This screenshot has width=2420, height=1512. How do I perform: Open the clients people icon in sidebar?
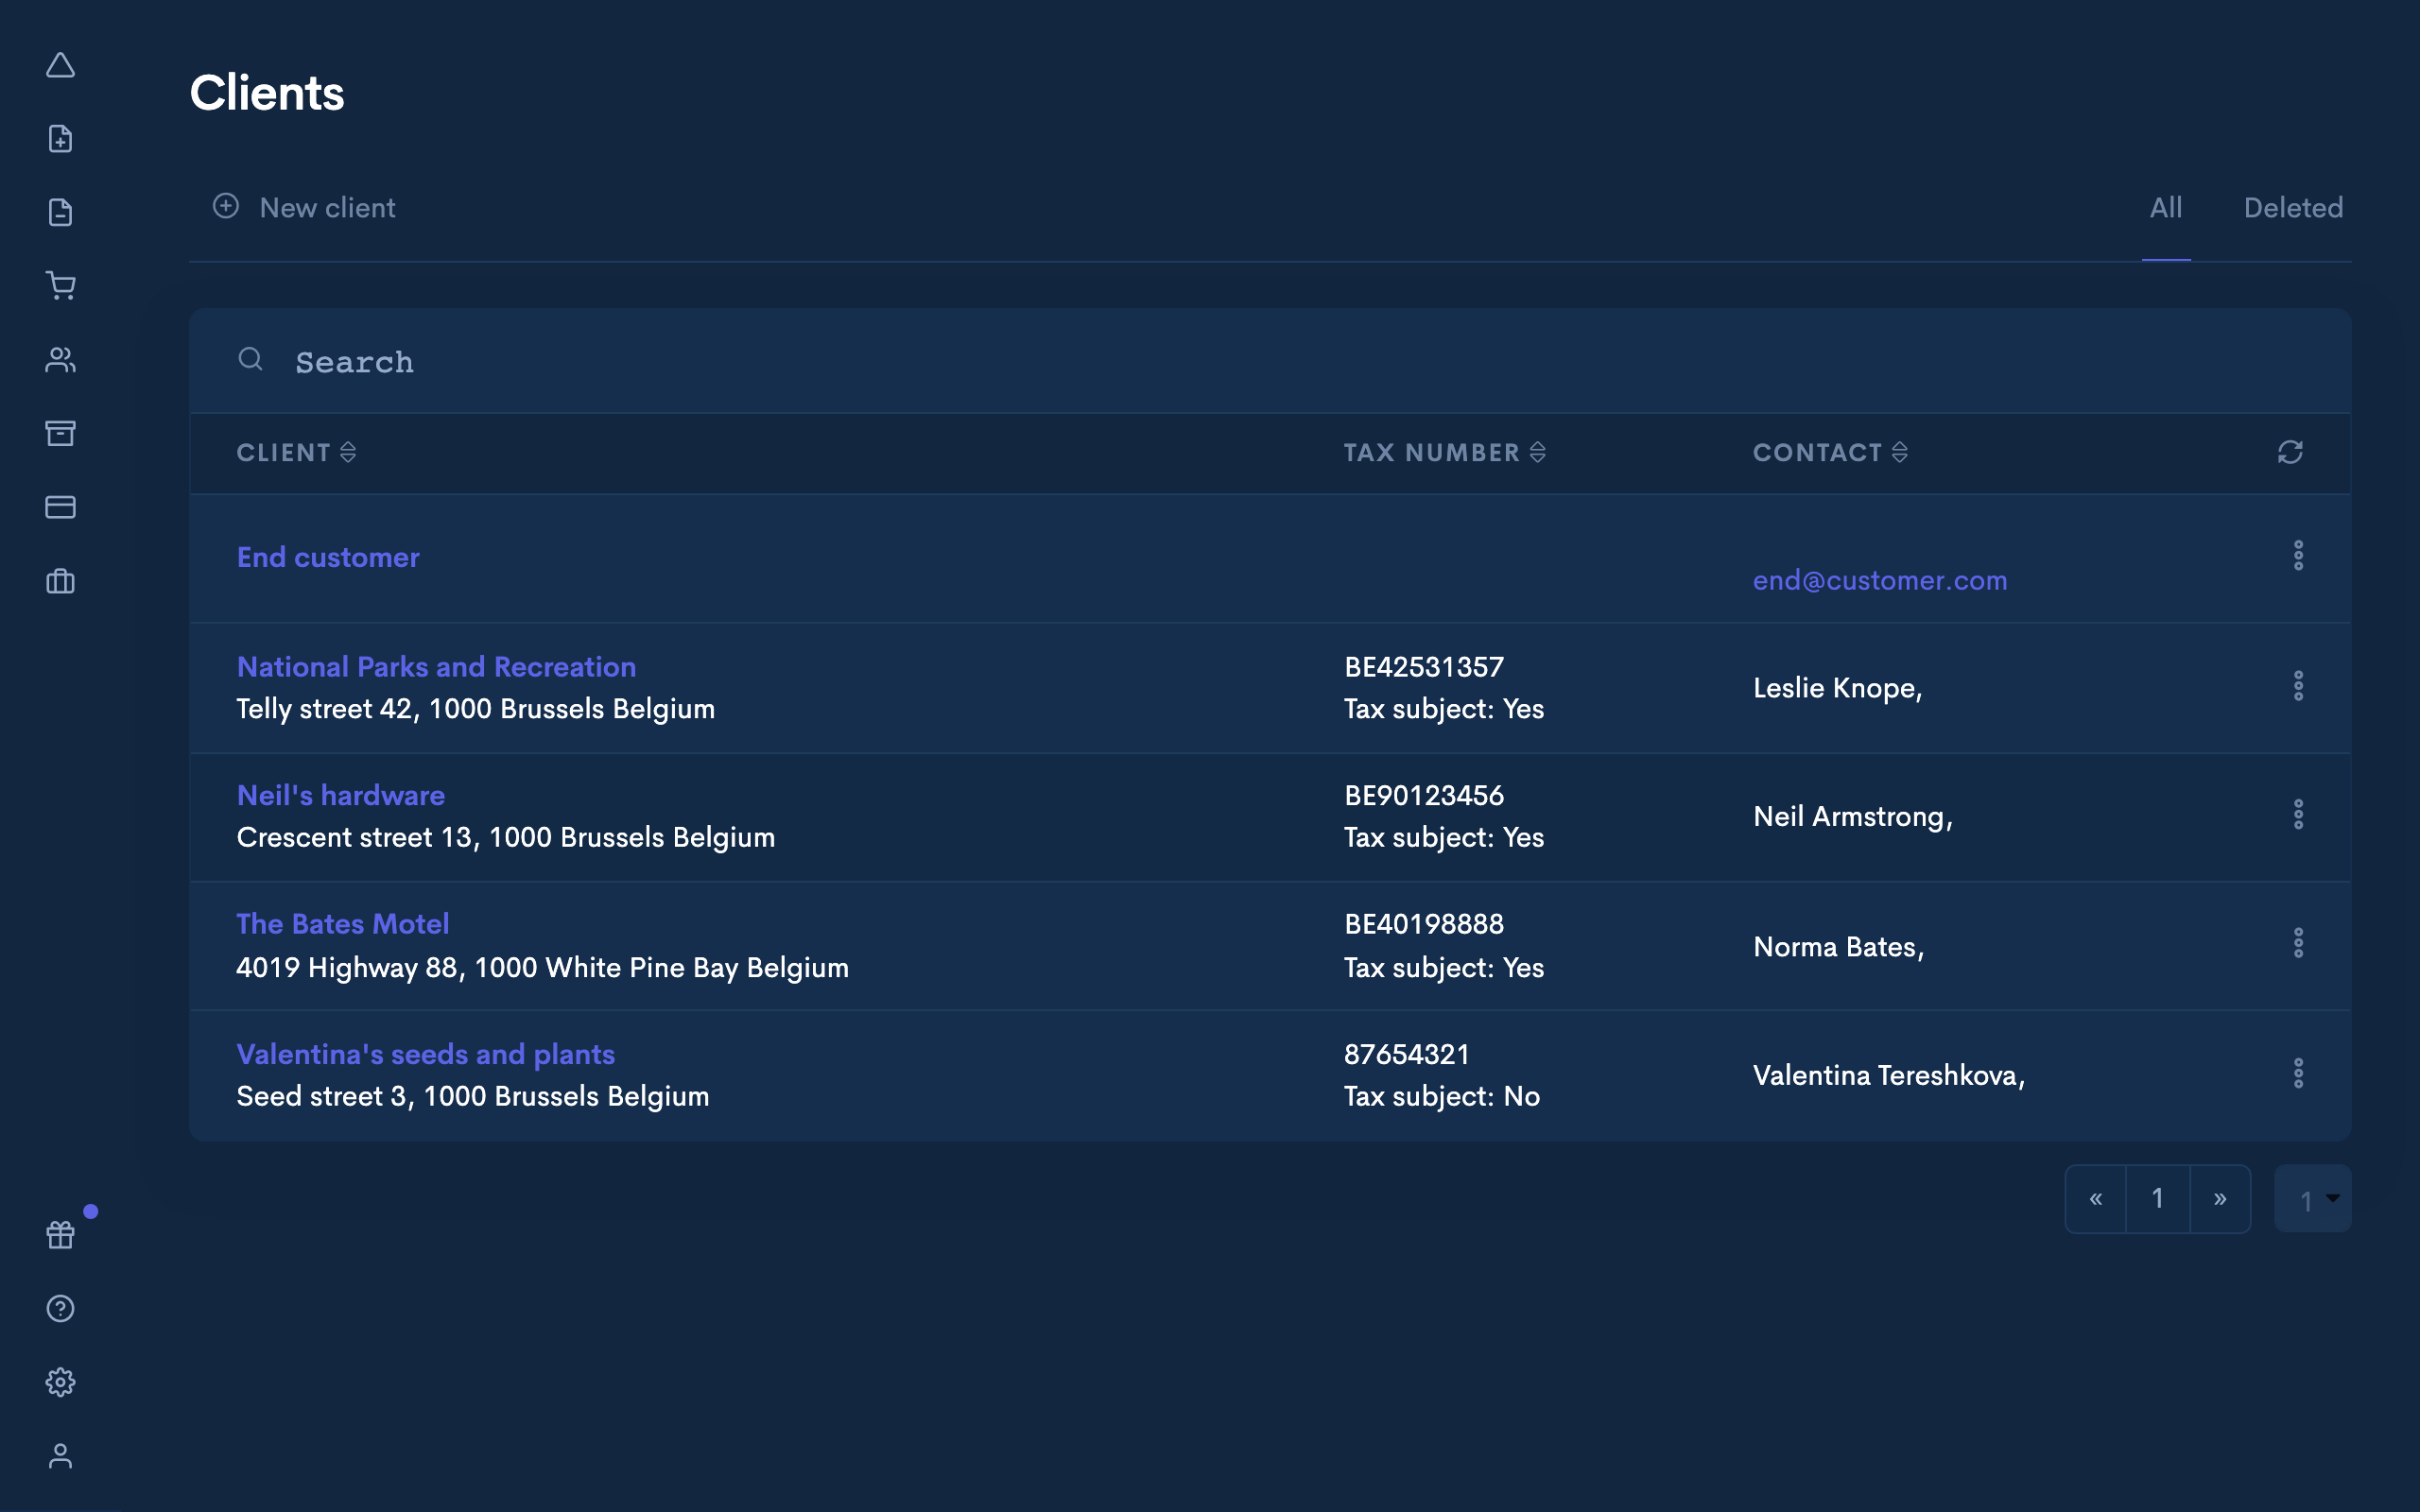pos(61,359)
